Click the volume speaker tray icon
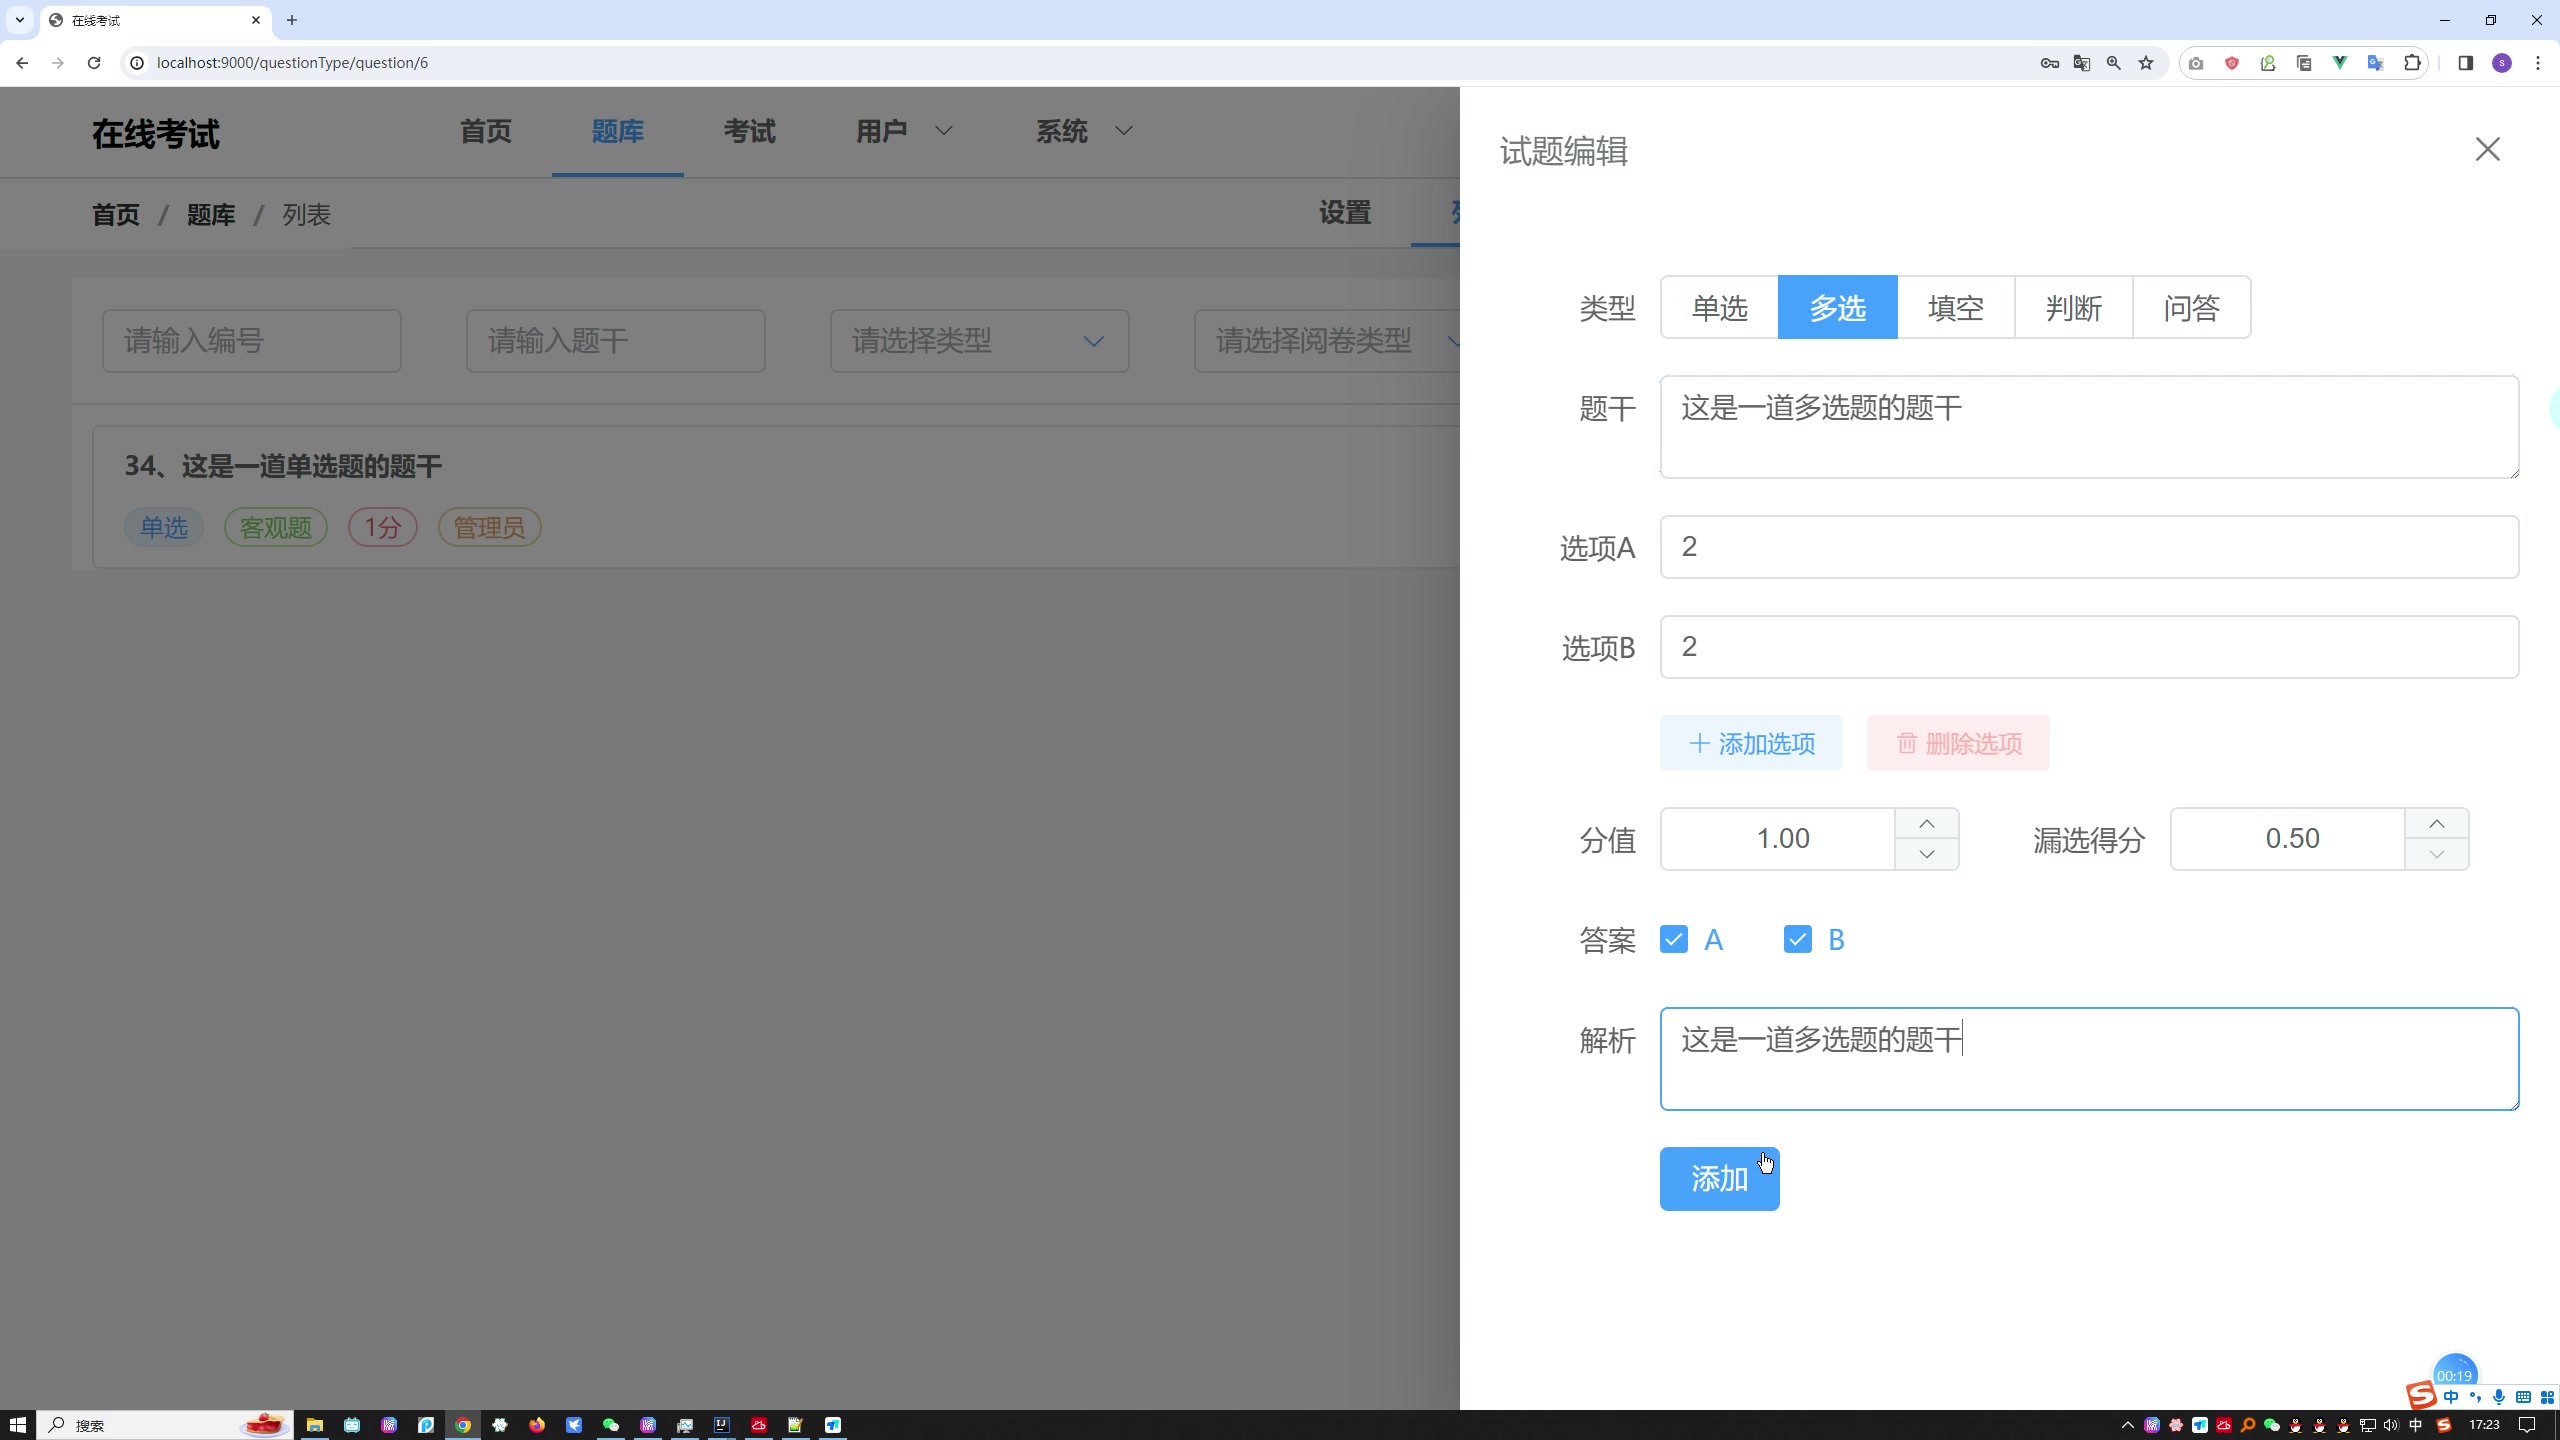2560x1440 pixels. click(2391, 1425)
